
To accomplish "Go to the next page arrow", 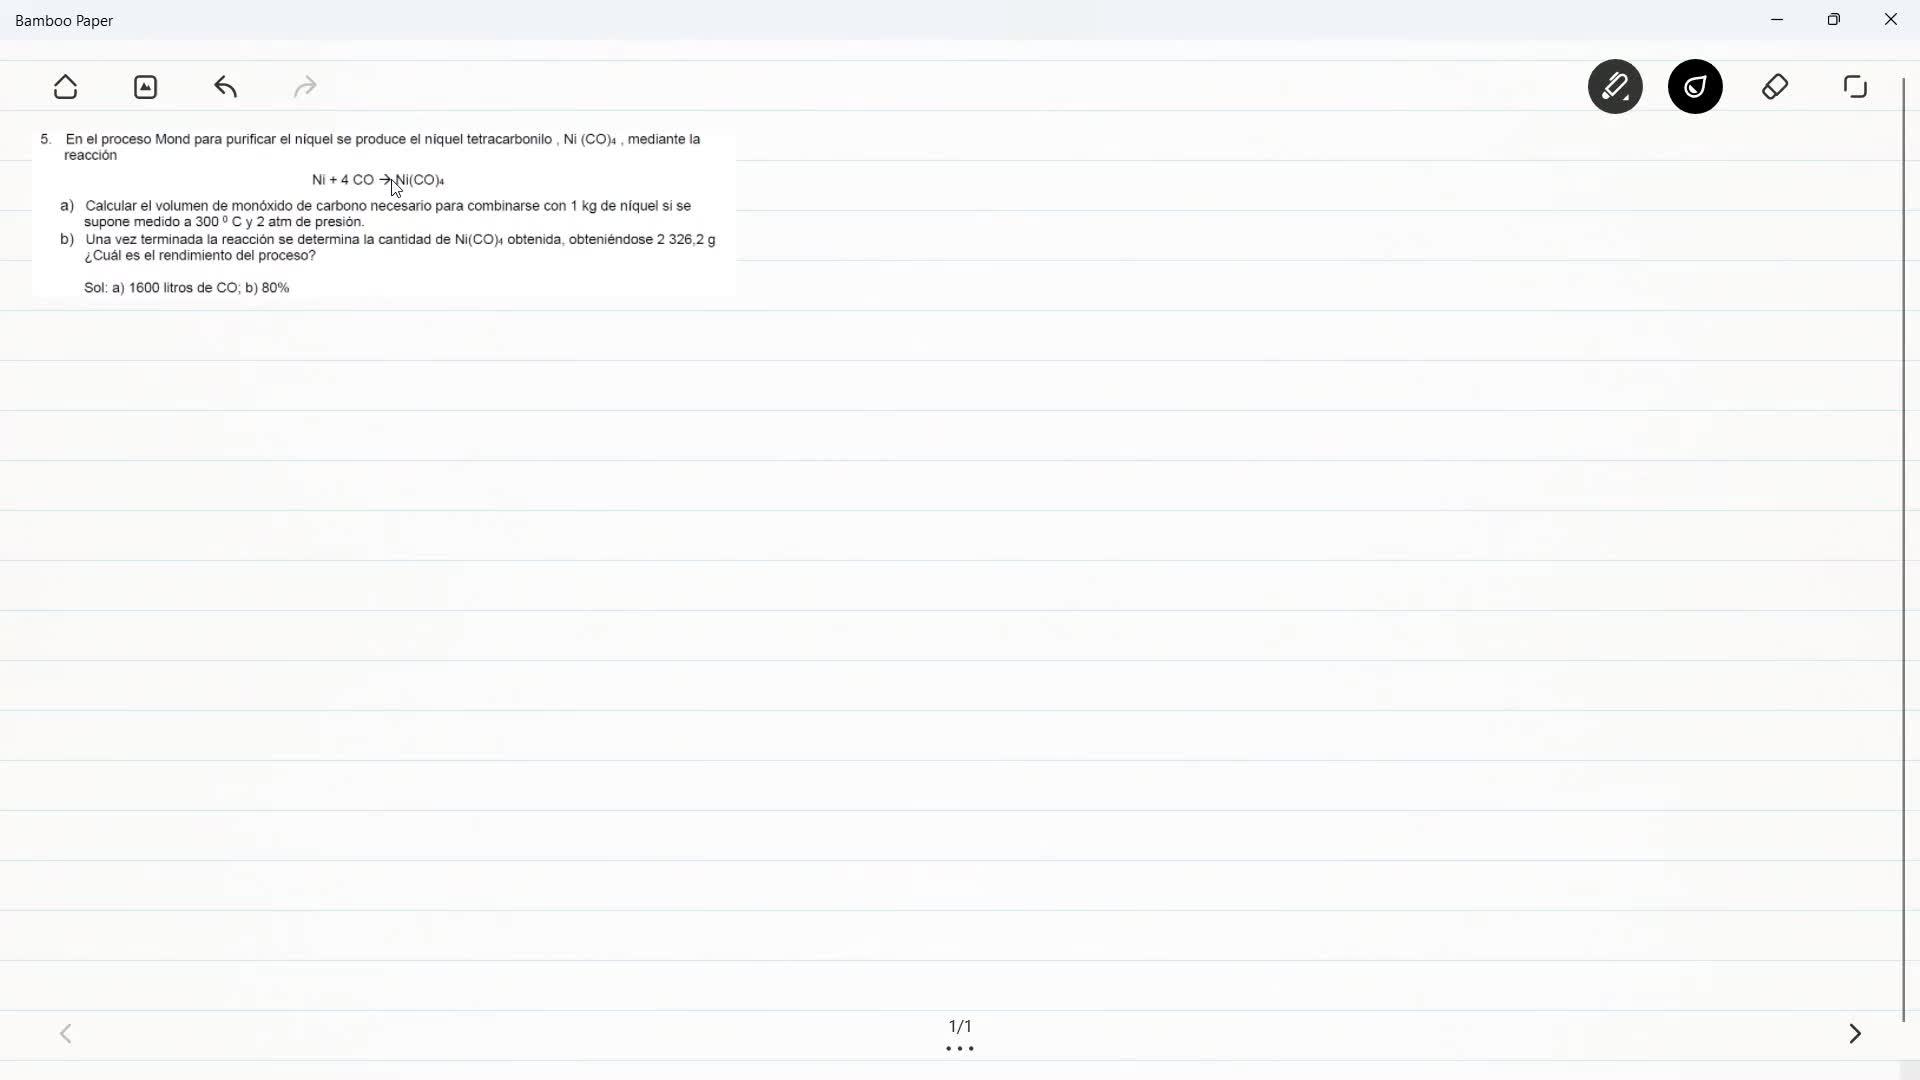I will click(x=1855, y=1033).
